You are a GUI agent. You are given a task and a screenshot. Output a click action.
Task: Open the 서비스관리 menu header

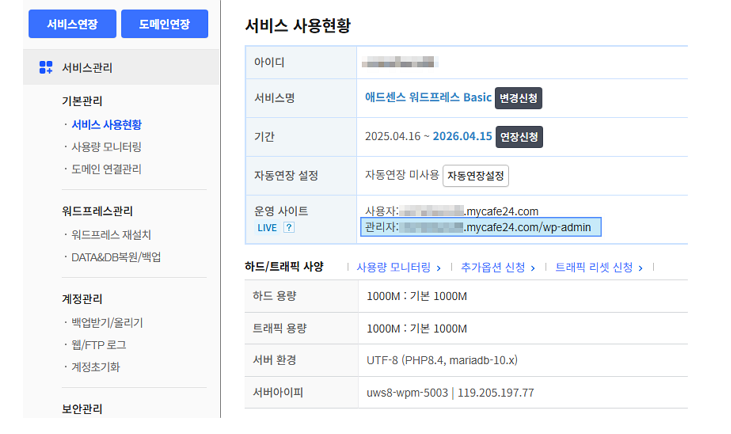click(x=121, y=68)
